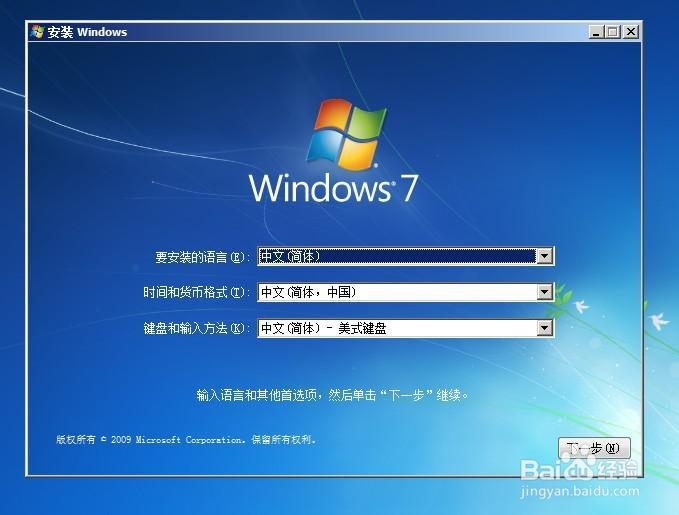Select the 中文(简体,中国) format field
This screenshot has width=679, height=515.
coord(406,292)
